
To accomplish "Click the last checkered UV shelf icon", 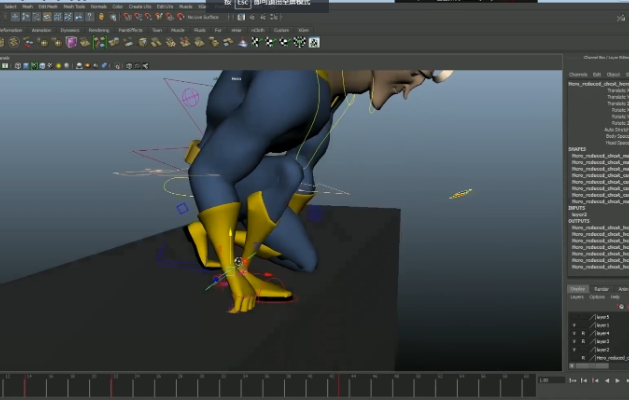I will click(314, 42).
